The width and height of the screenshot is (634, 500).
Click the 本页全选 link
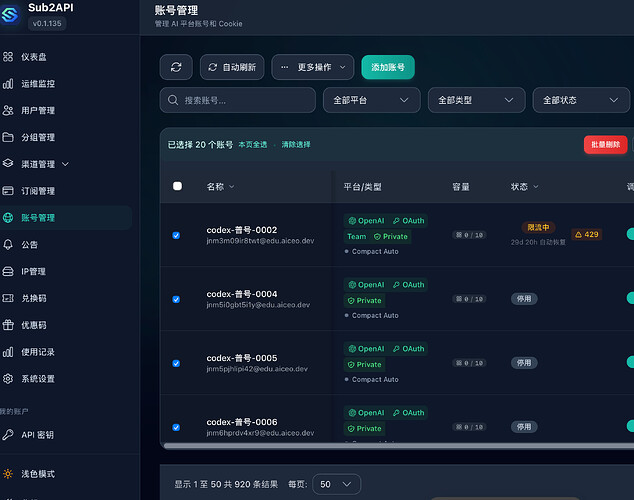tap(253, 144)
